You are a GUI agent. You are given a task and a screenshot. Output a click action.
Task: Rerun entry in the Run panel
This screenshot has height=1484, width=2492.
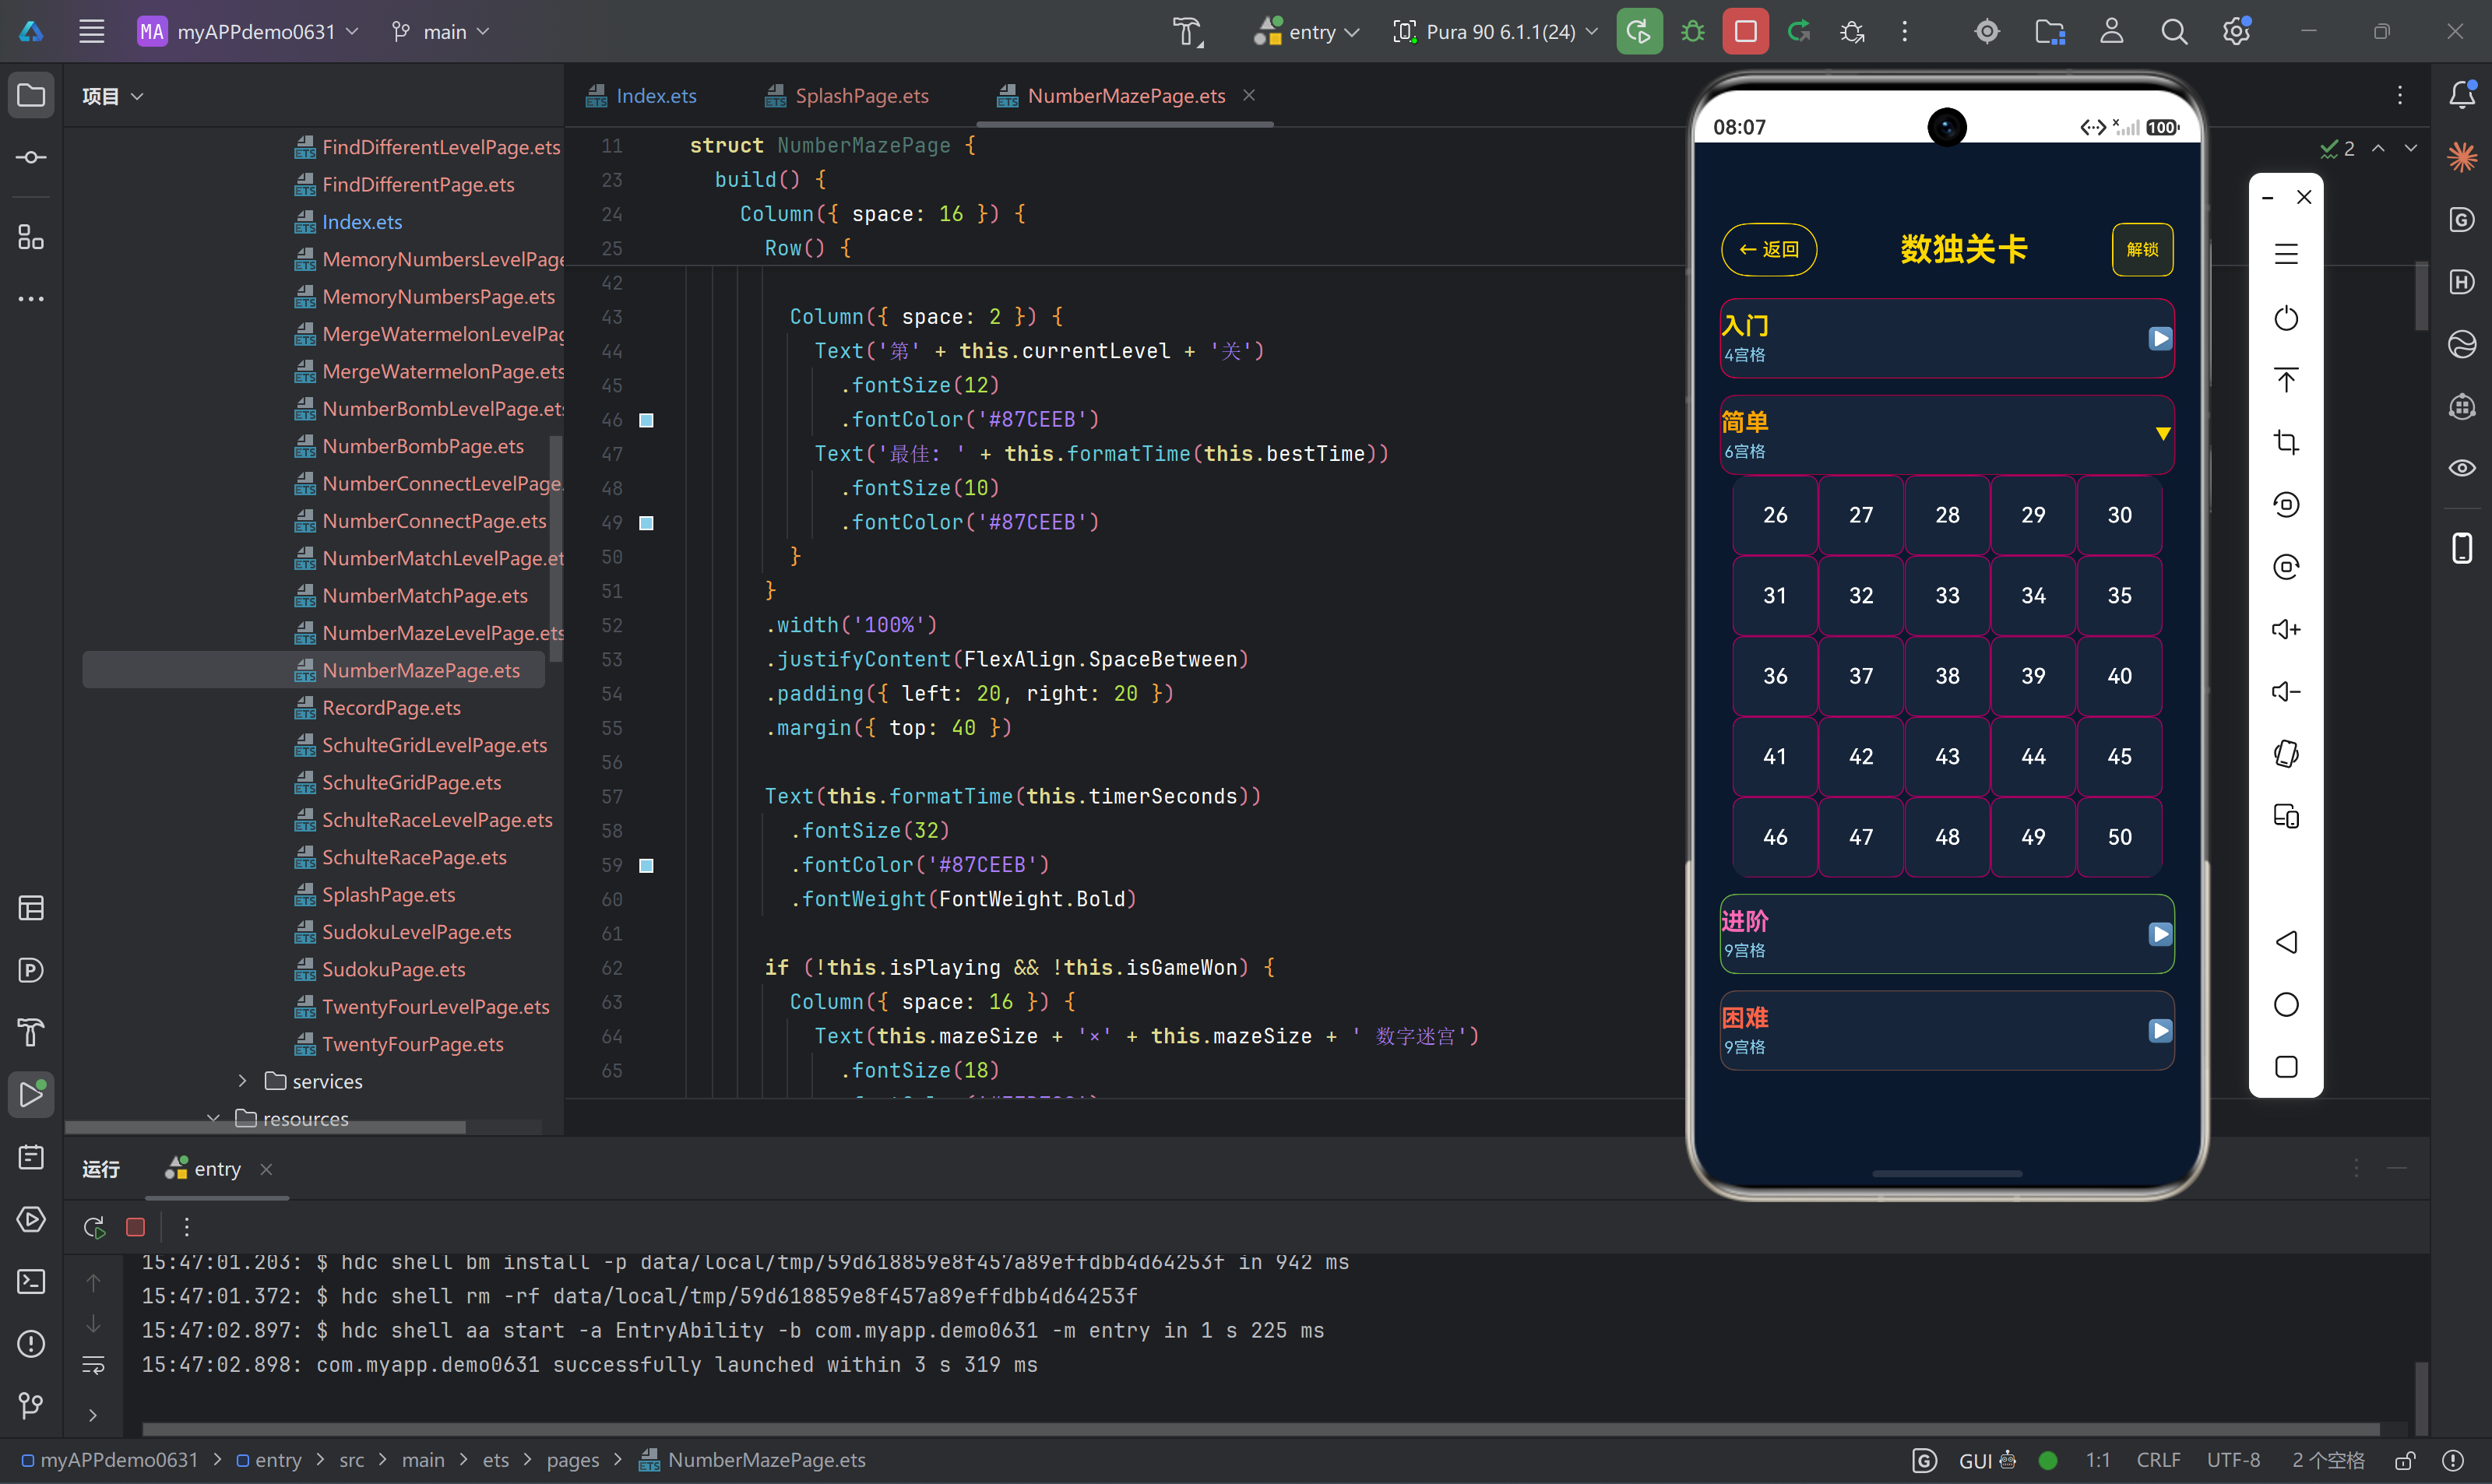[94, 1227]
